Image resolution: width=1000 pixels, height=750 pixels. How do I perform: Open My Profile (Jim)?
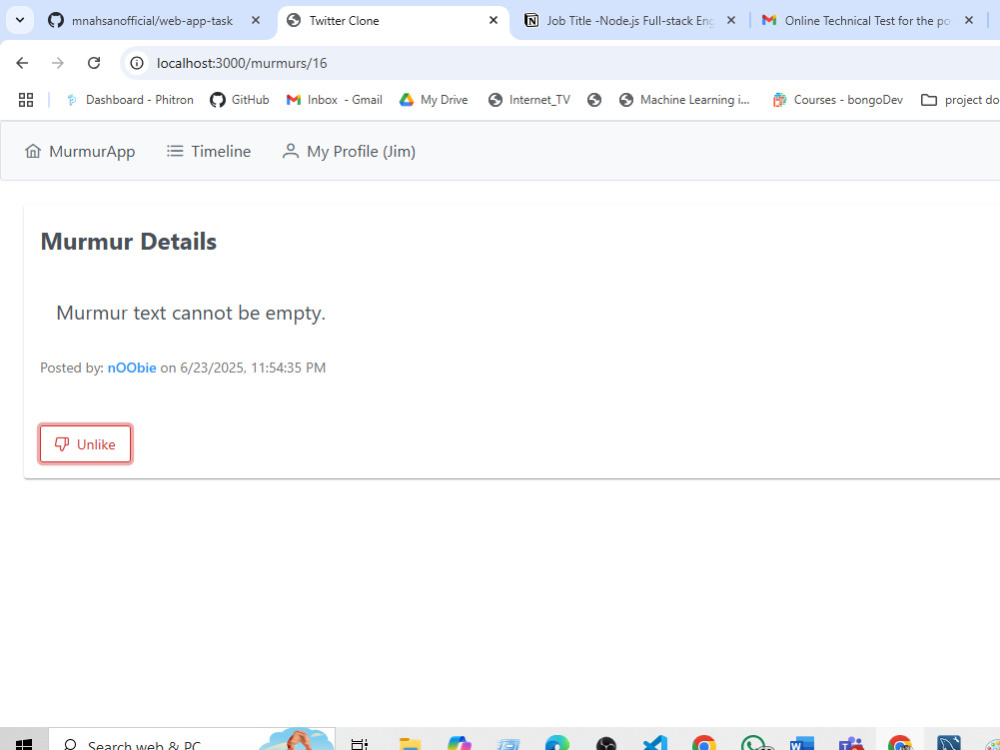coord(348,151)
